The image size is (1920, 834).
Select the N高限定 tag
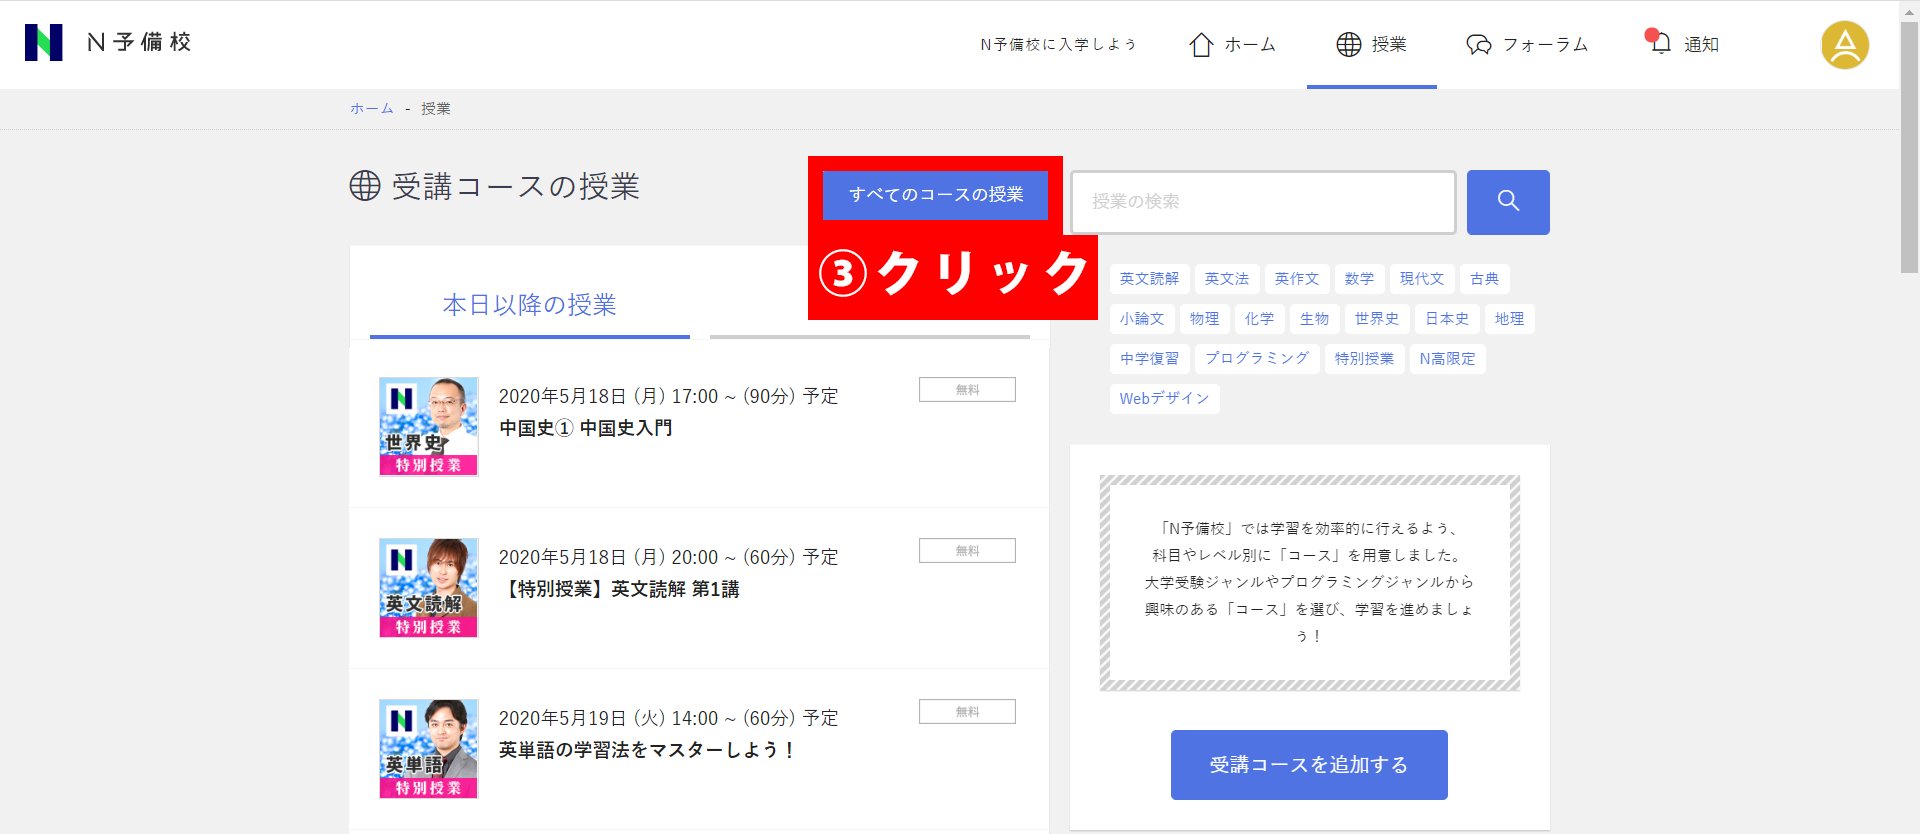point(1447,359)
